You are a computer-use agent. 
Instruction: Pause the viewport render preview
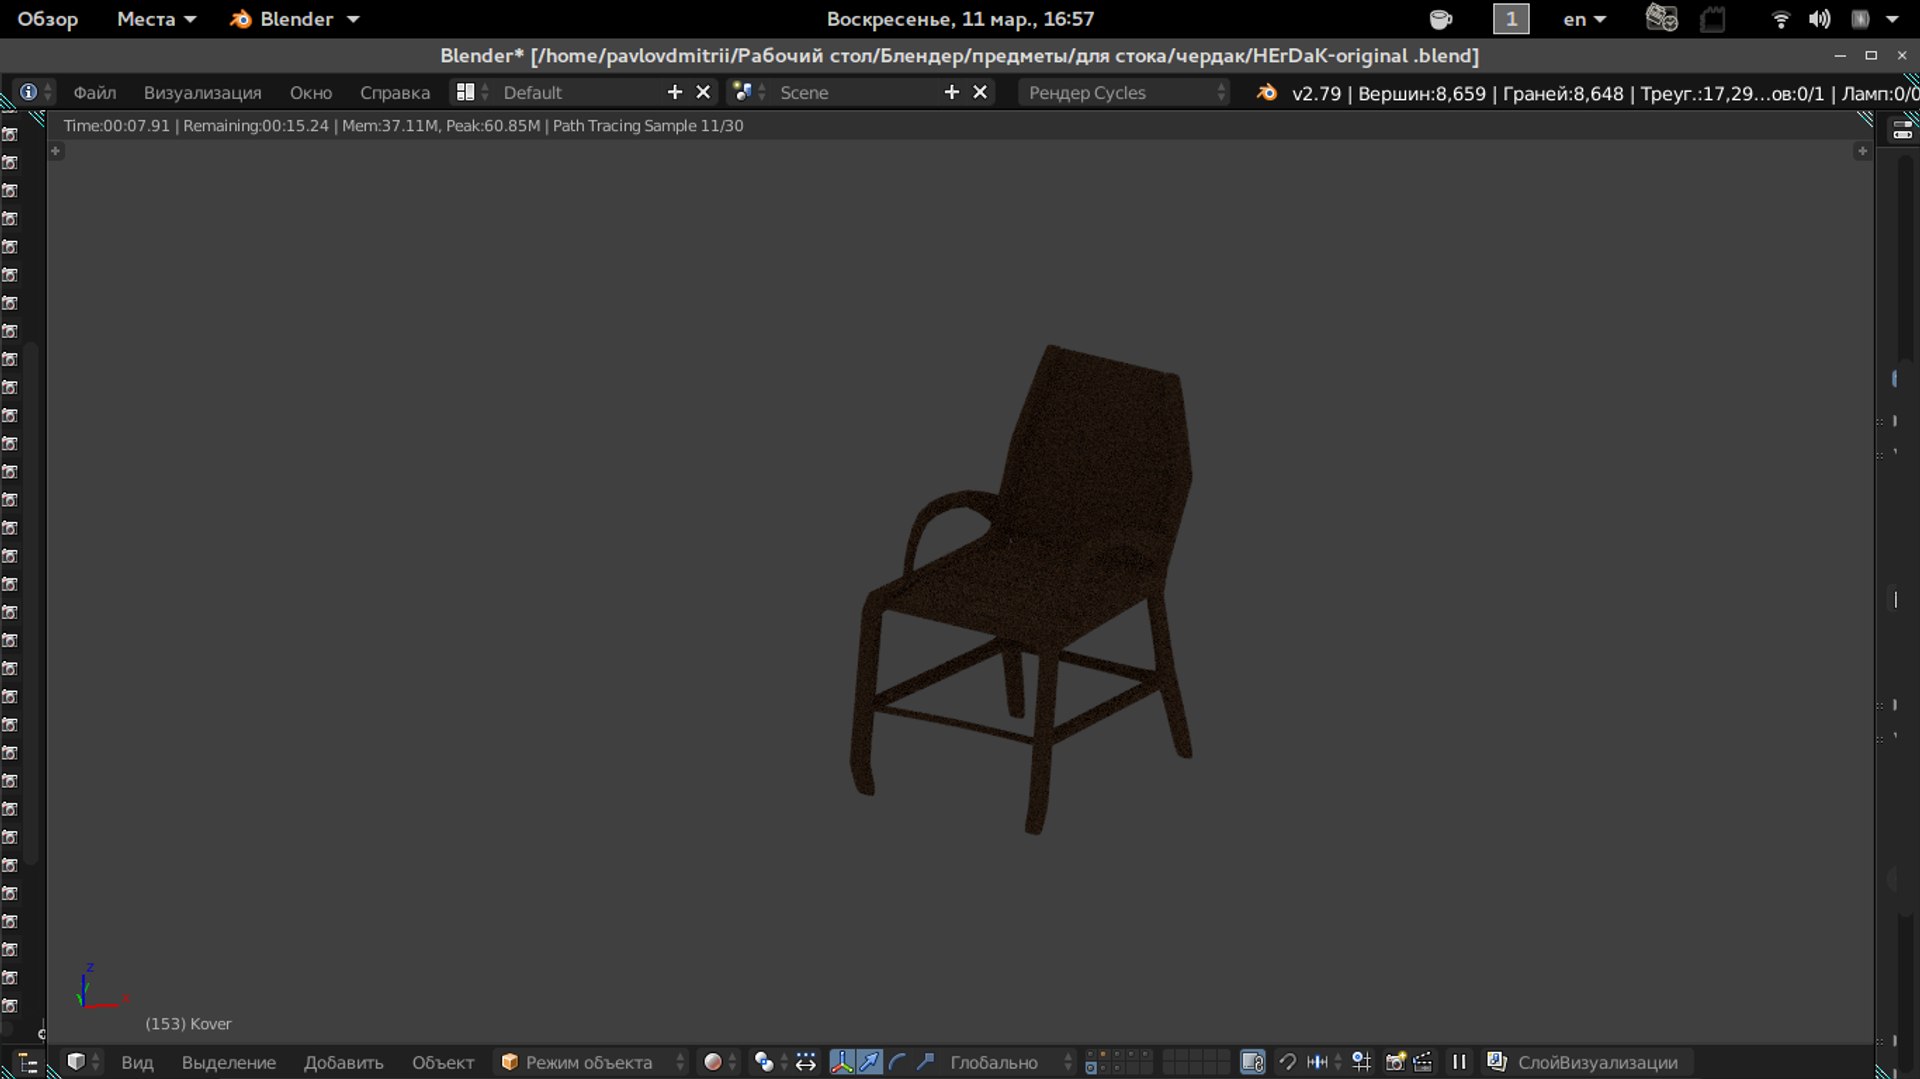point(1459,1062)
